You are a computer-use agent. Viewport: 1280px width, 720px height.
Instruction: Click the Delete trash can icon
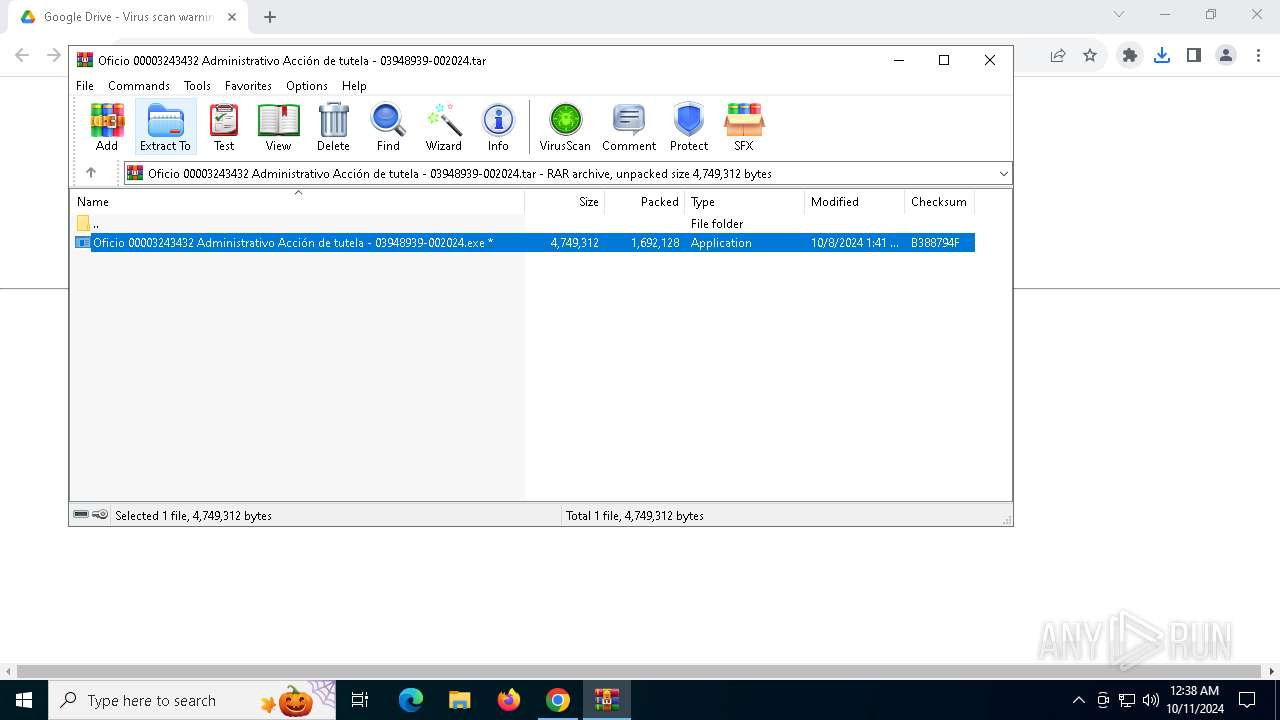(x=333, y=127)
